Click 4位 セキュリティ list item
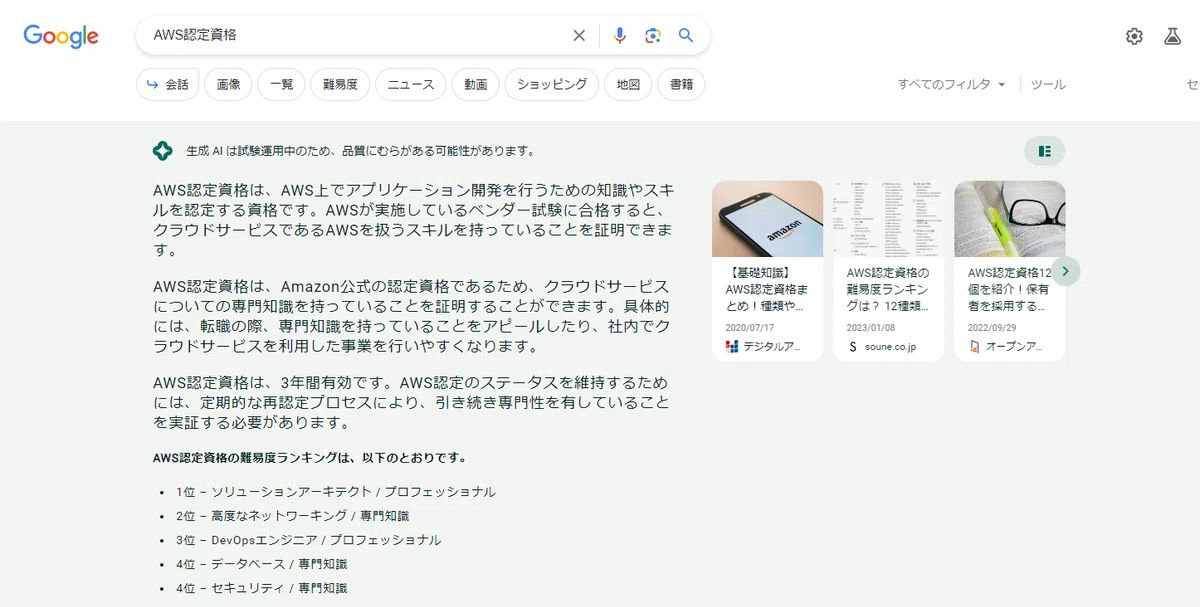Screen dimensions: 1200x607 coord(261,588)
